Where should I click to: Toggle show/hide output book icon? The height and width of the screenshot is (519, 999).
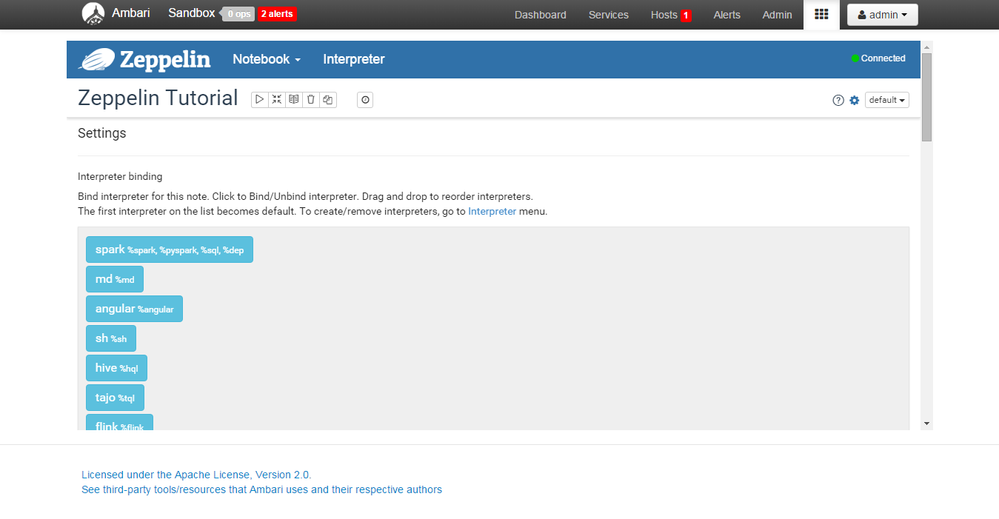coord(294,99)
